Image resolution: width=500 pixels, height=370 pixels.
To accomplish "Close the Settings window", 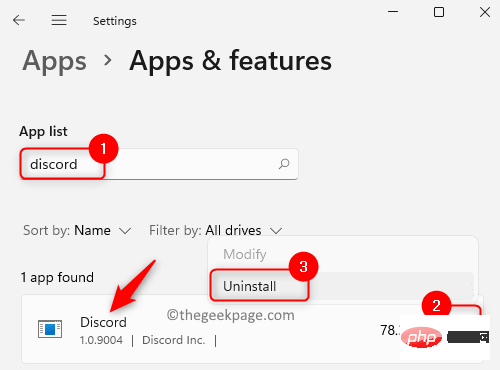I will coord(485,12).
